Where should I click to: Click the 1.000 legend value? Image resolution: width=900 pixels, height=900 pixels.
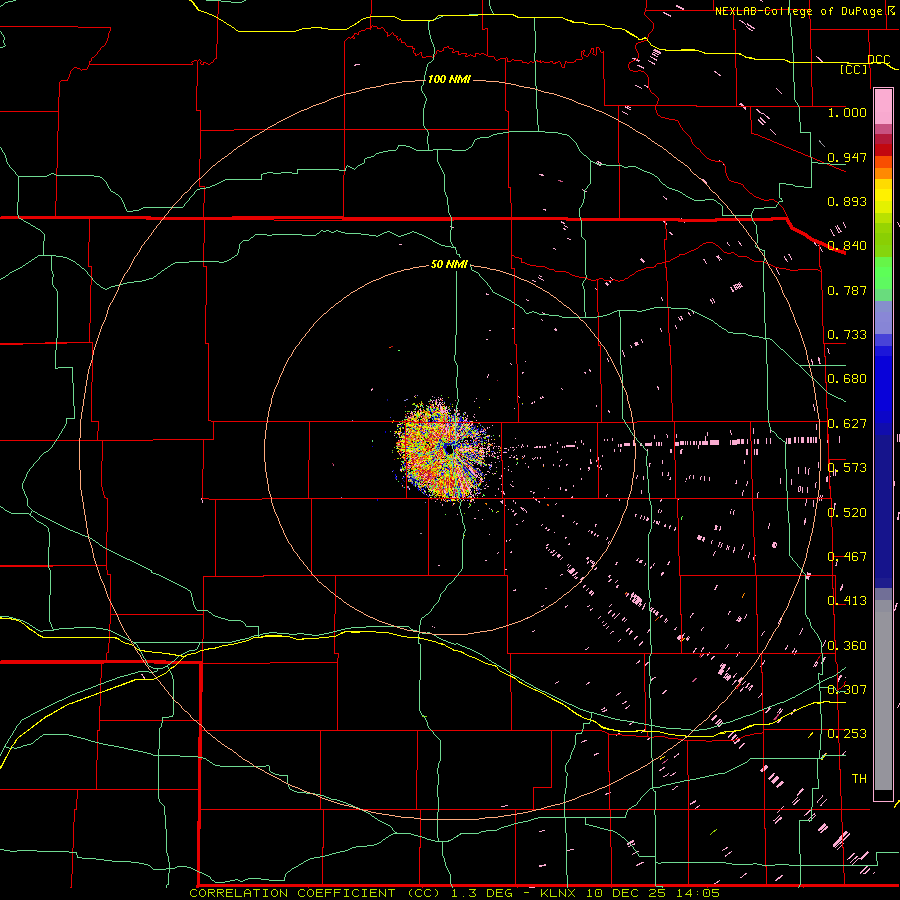click(x=847, y=112)
